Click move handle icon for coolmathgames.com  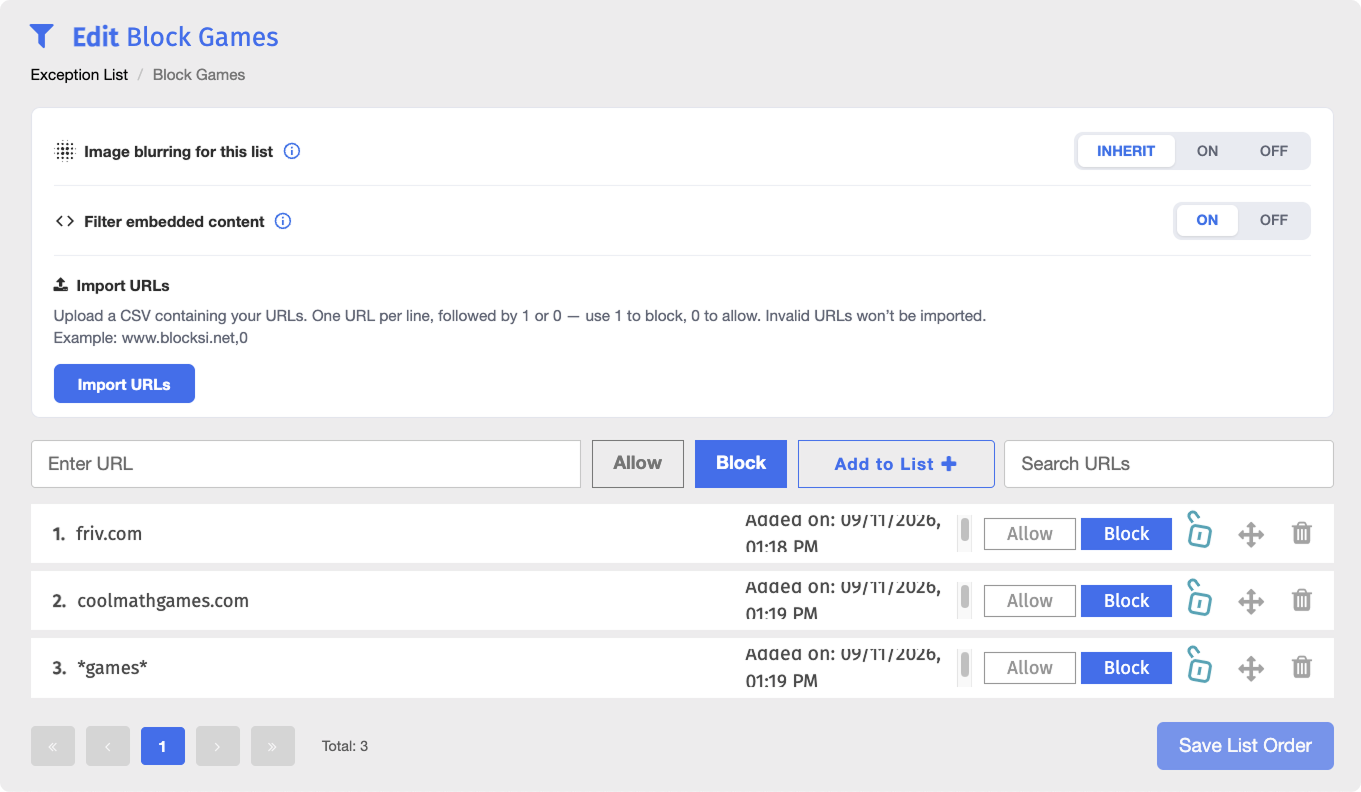point(1251,601)
